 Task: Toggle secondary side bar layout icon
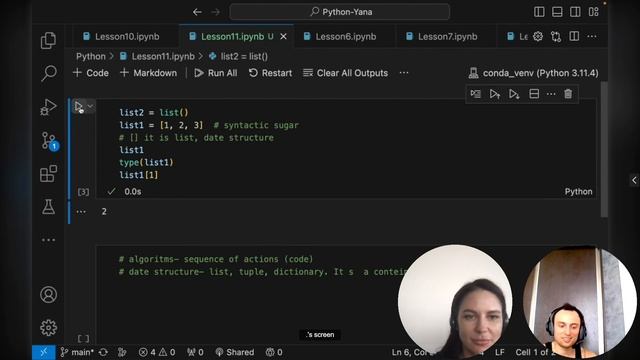coord(575,12)
